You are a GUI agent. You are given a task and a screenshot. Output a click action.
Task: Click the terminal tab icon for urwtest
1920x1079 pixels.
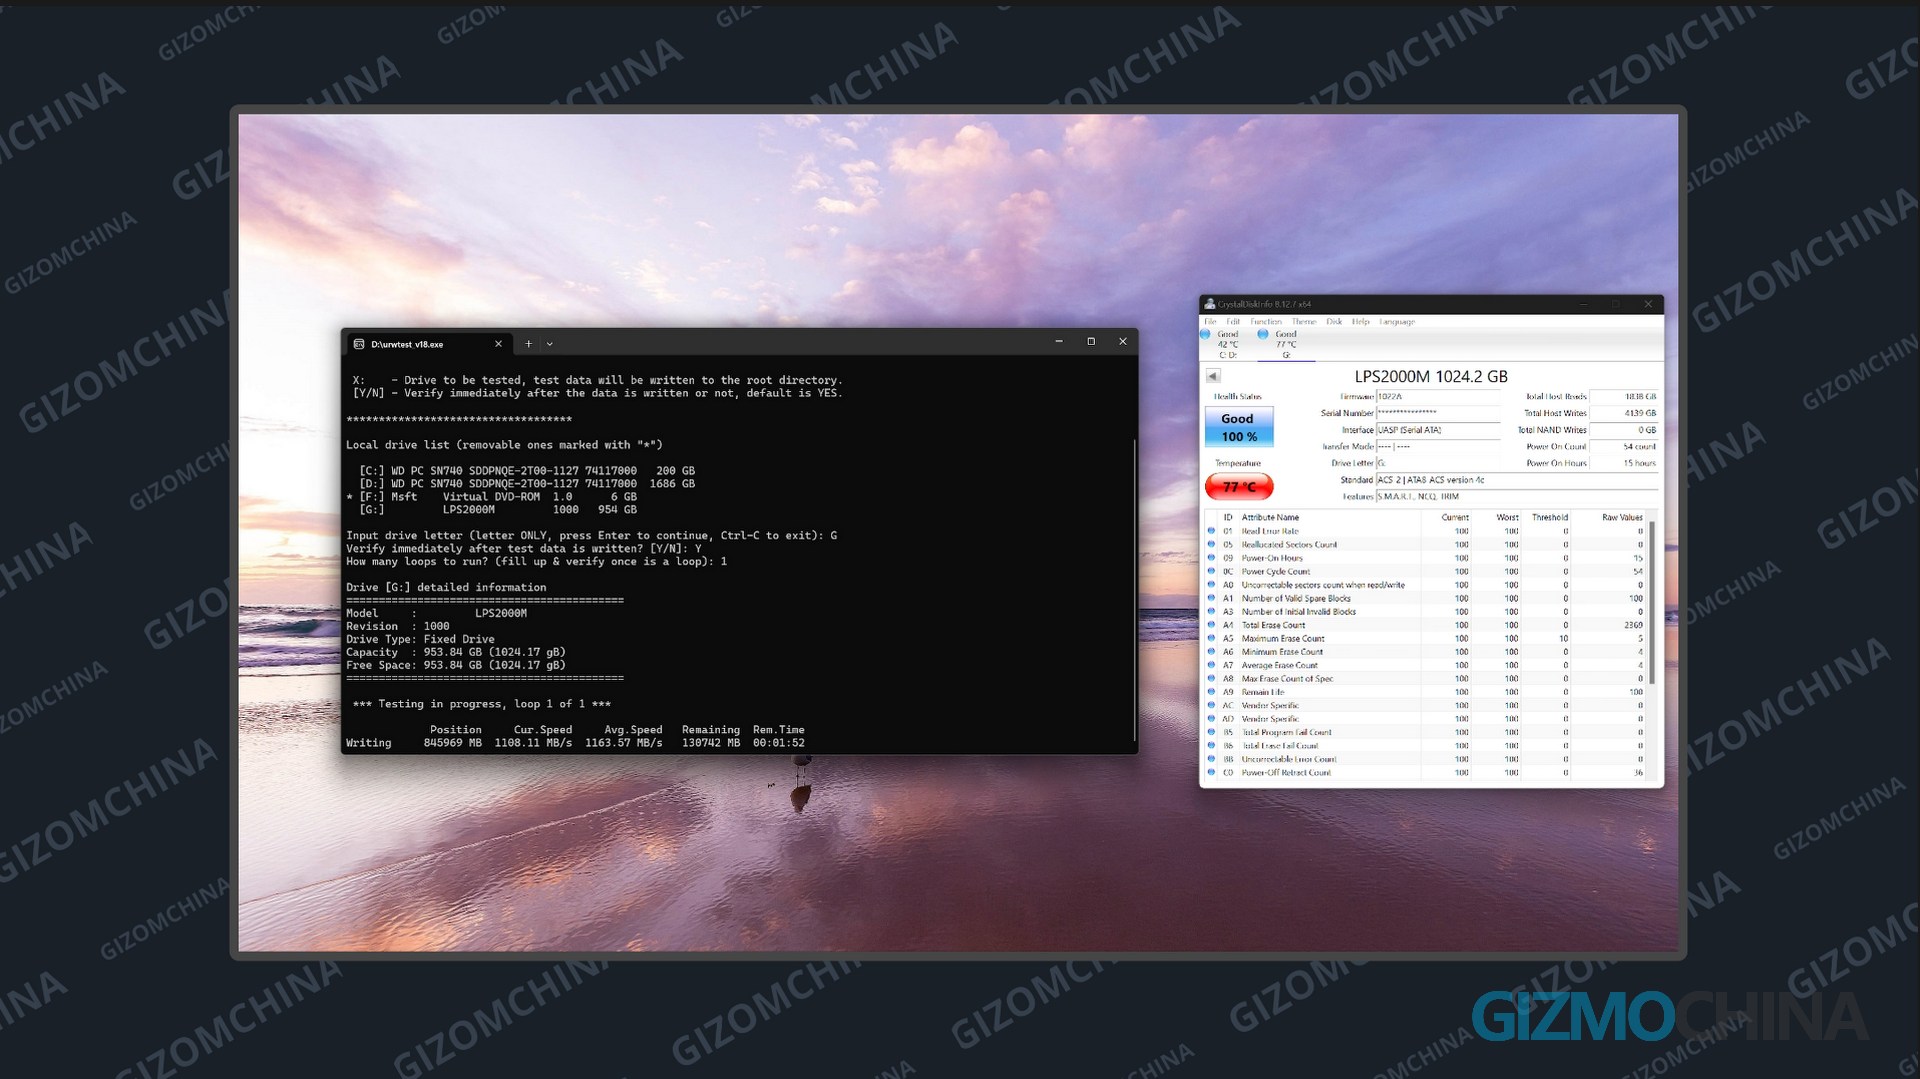(x=359, y=344)
